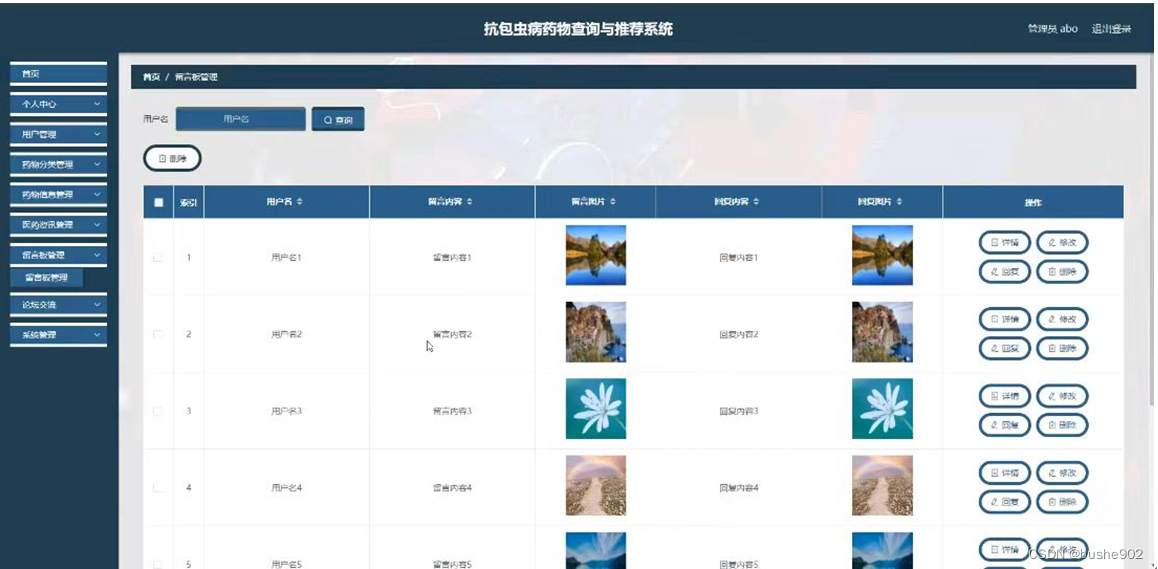Open the 回复图片 path thumbnail in row 用户名4

pyautogui.click(x=882, y=485)
